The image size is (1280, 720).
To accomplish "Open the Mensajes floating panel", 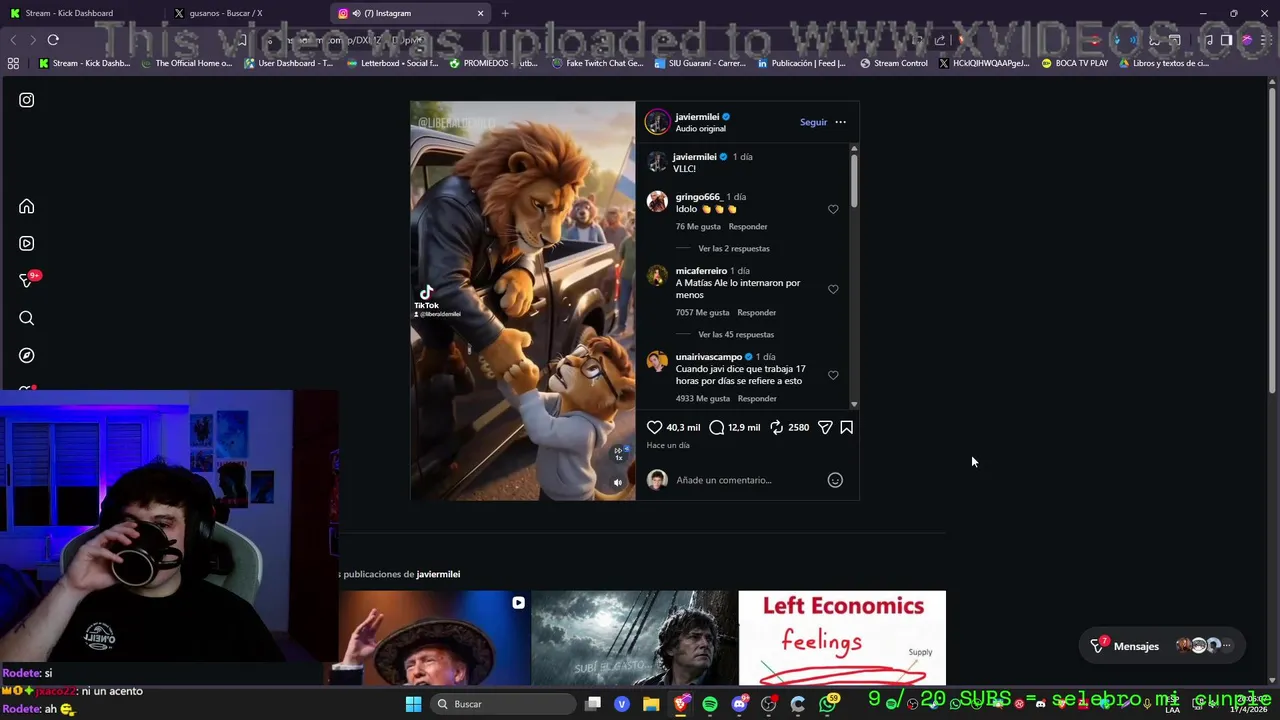I will [1163, 646].
